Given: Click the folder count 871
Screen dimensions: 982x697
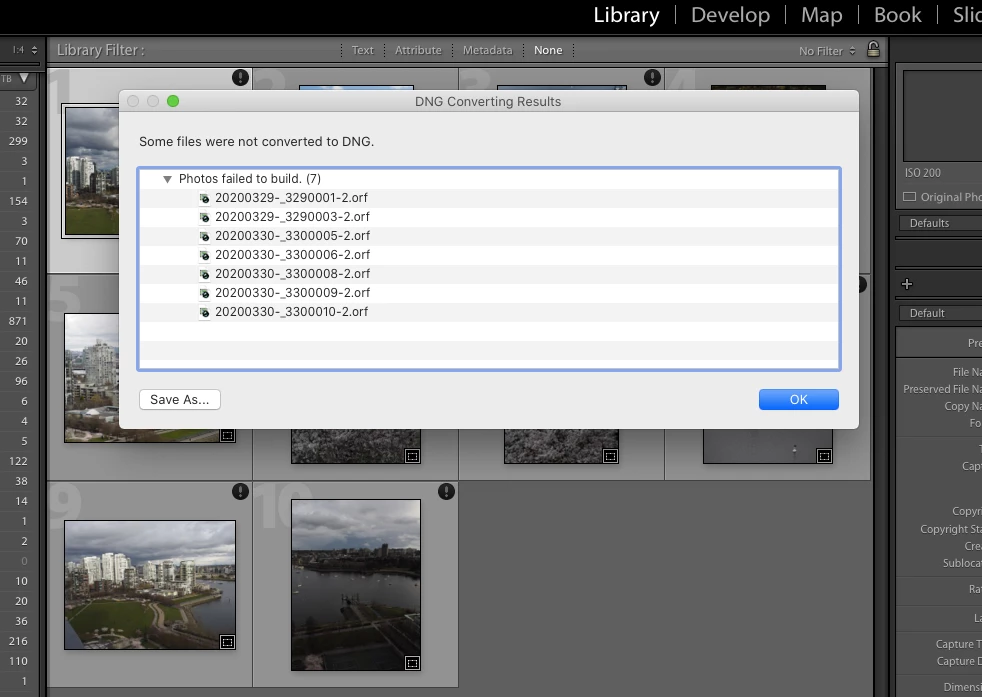Looking at the screenshot, I should 18,321.
